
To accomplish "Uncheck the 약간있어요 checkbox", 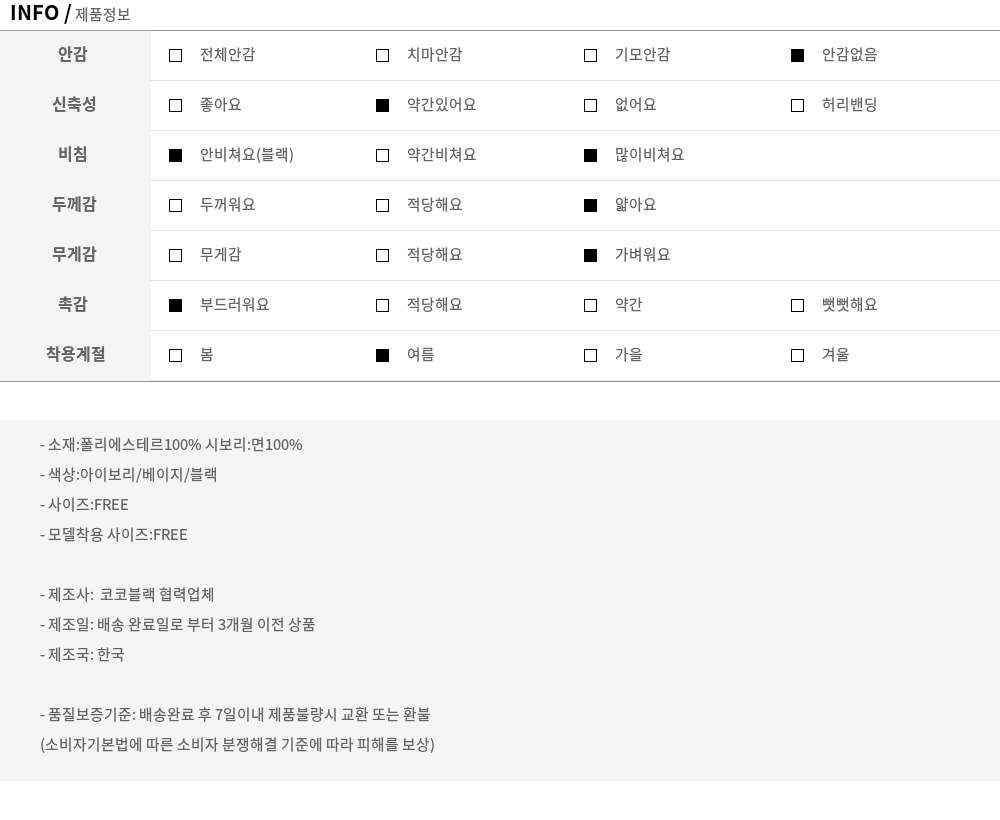I will [382, 105].
